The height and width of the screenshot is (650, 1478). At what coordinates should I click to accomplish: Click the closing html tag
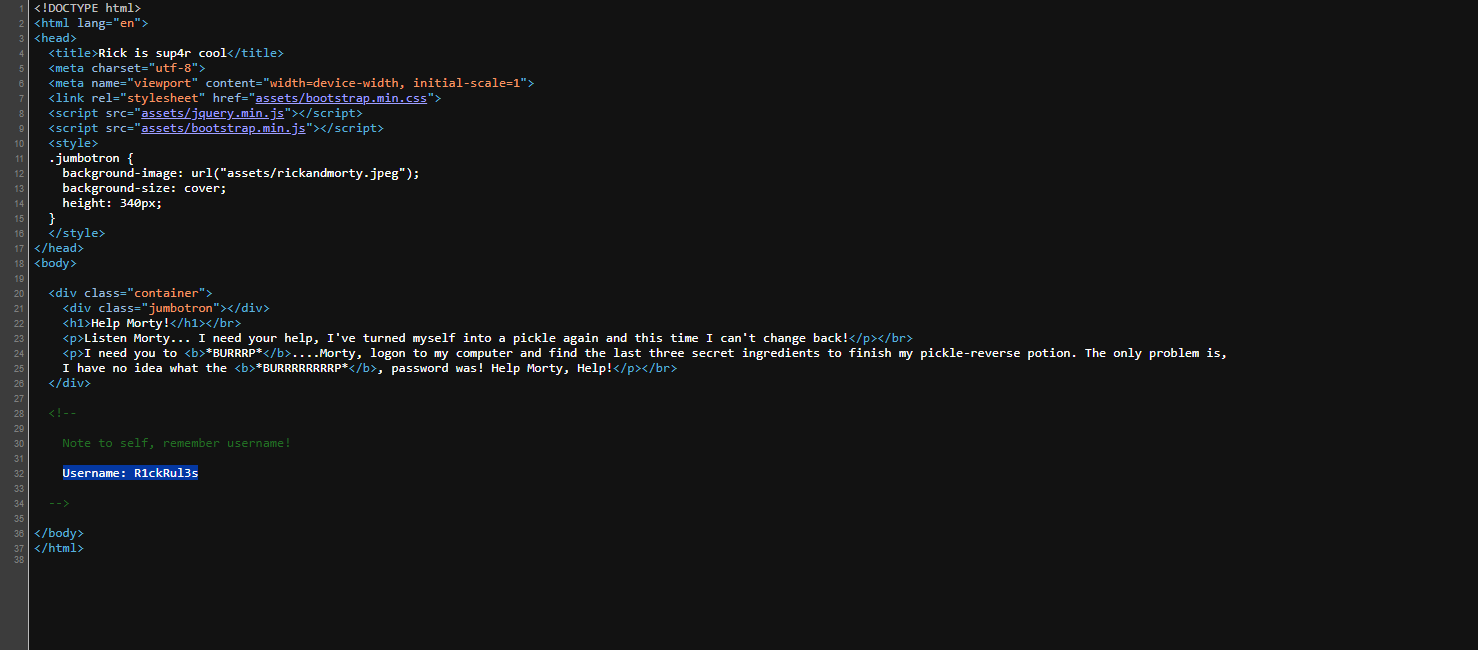pos(59,548)
